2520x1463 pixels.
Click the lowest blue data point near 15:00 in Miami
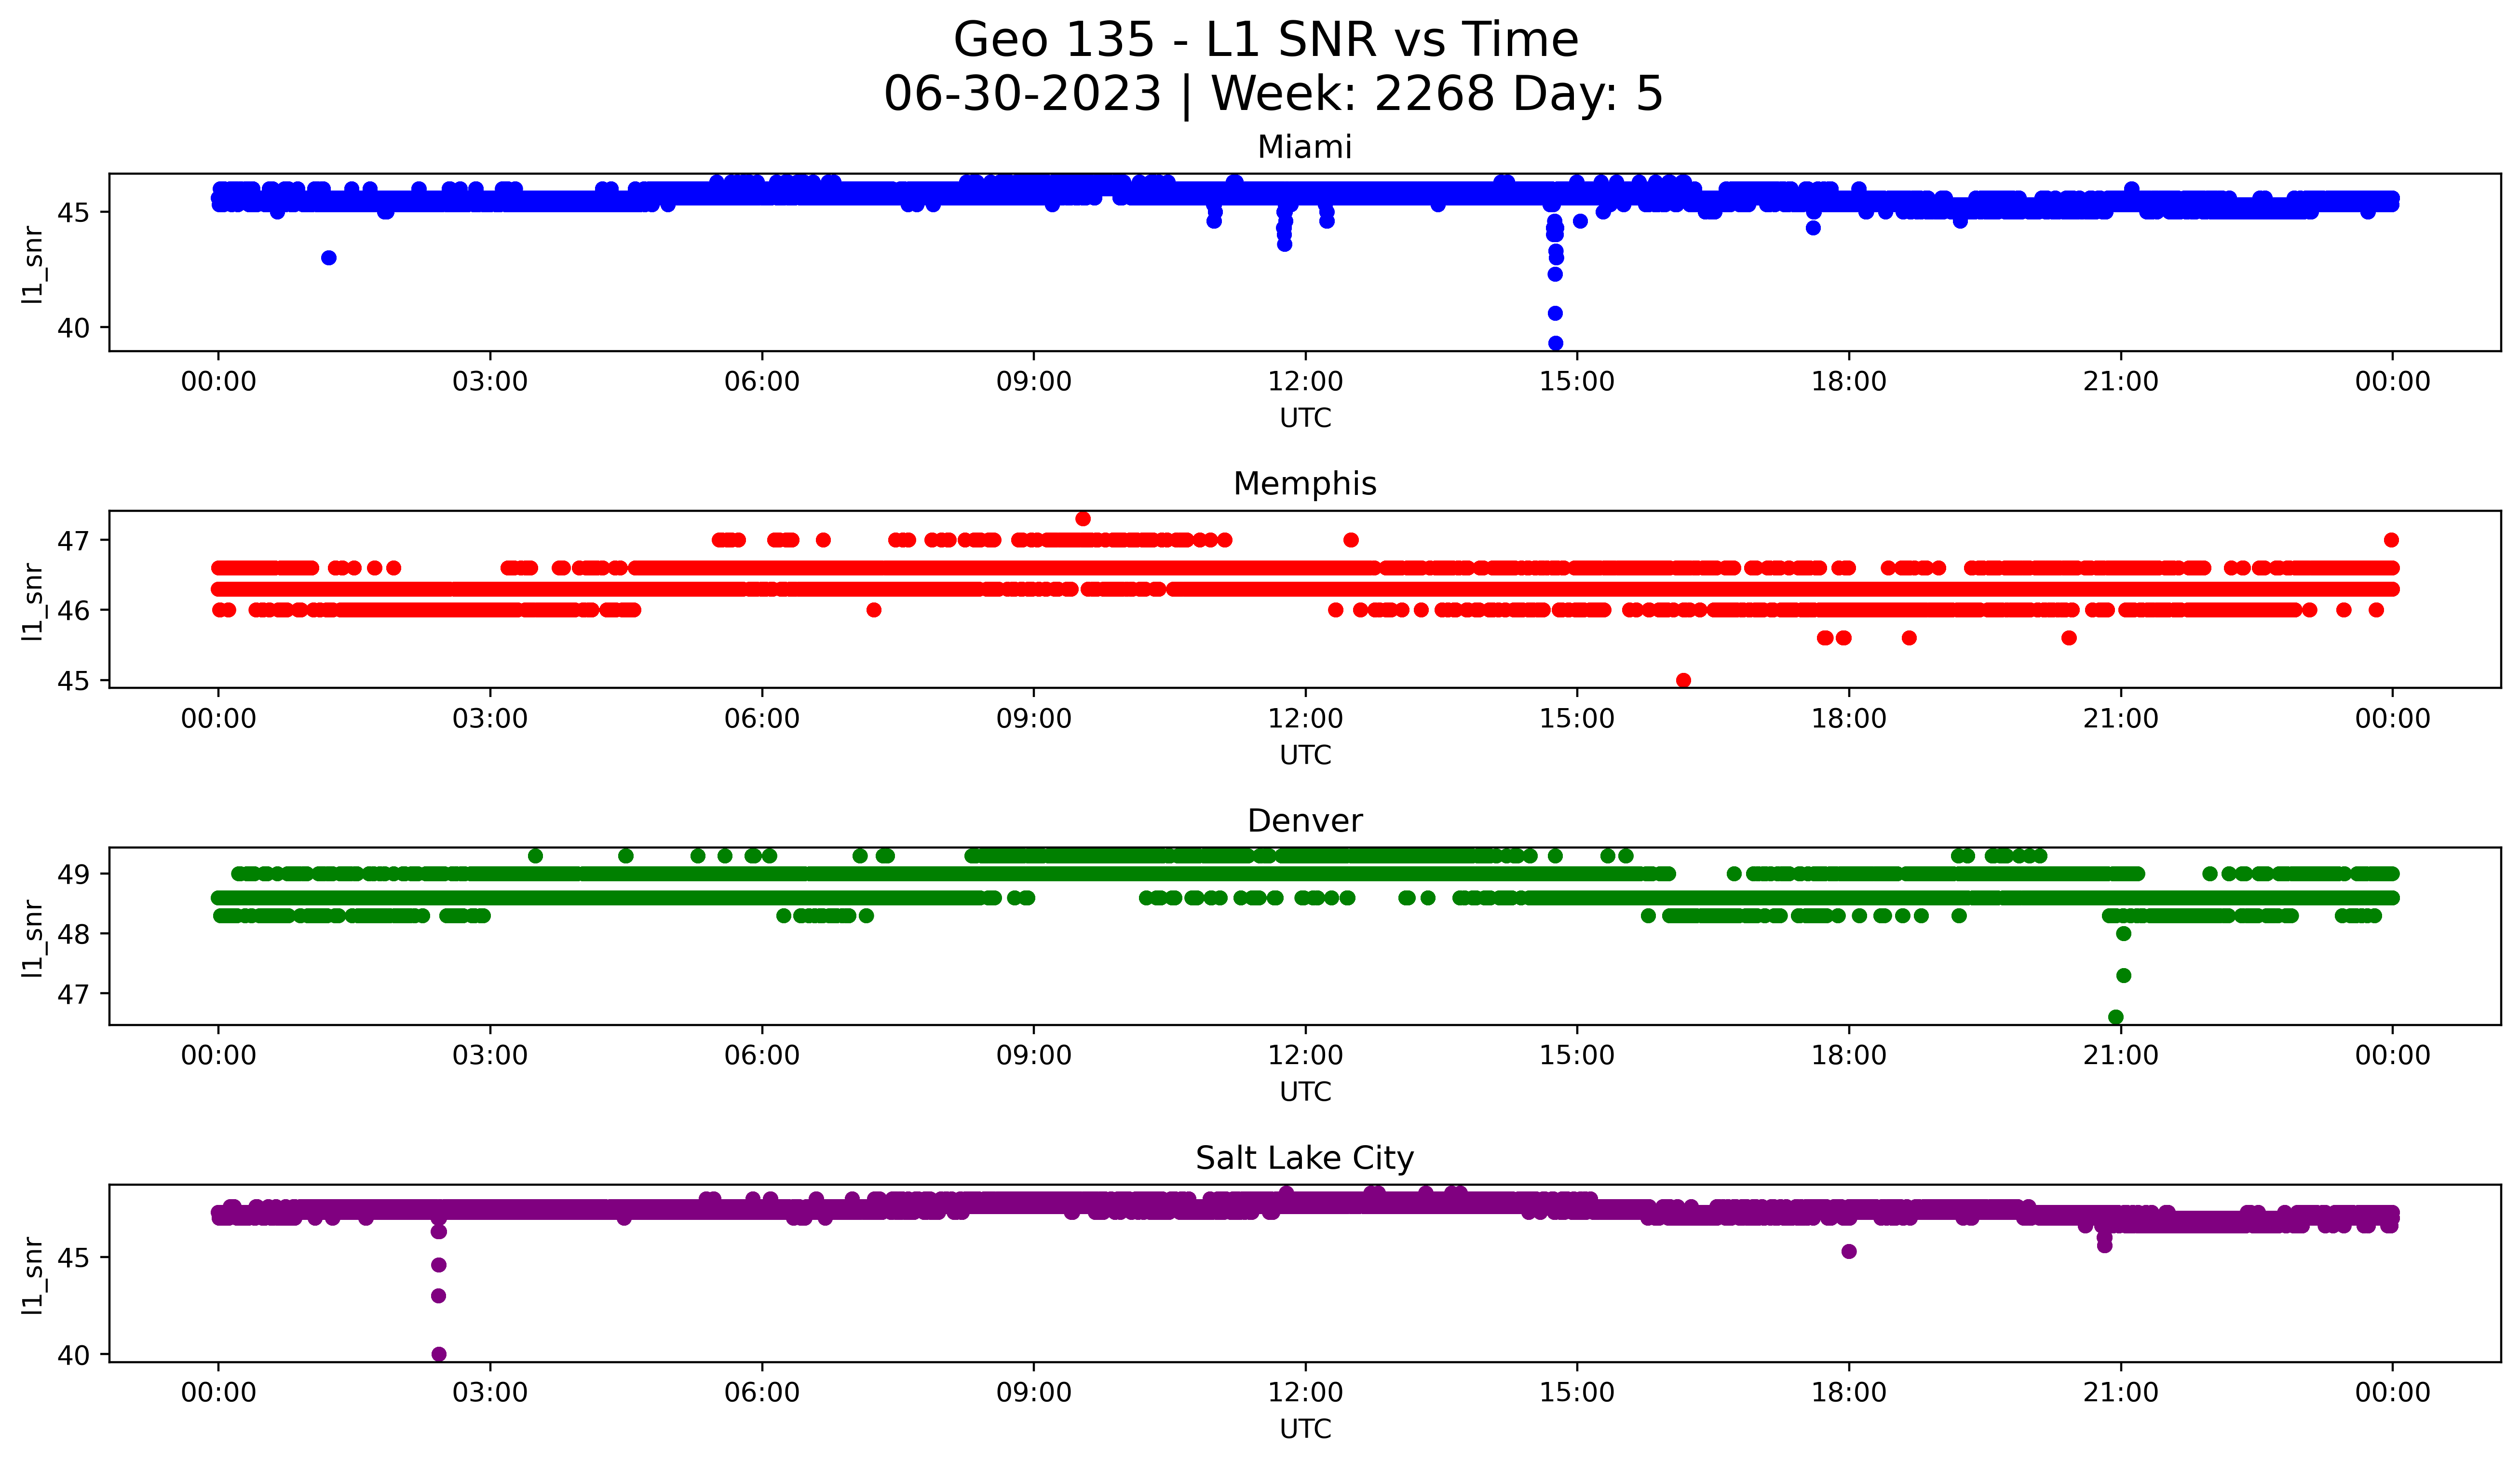pyautogui.click(x=1555, y=343)
